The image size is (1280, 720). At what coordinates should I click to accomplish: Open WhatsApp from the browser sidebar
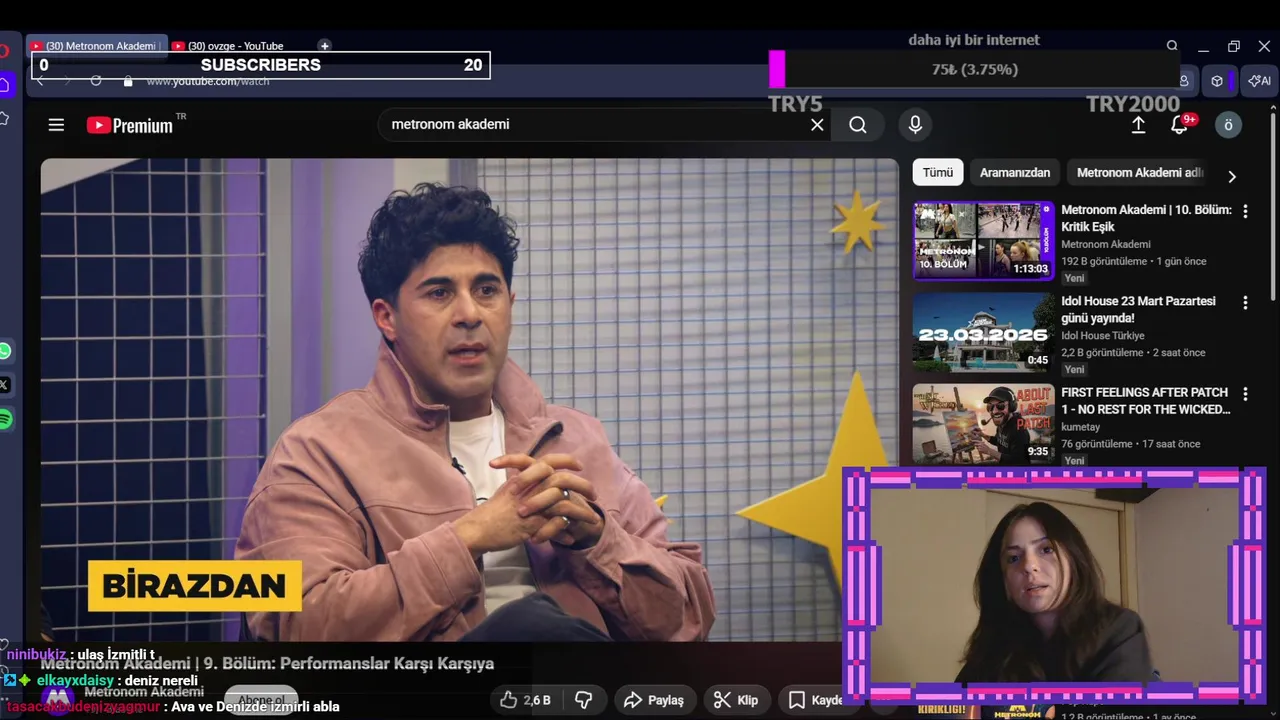[x=5, y=351]
